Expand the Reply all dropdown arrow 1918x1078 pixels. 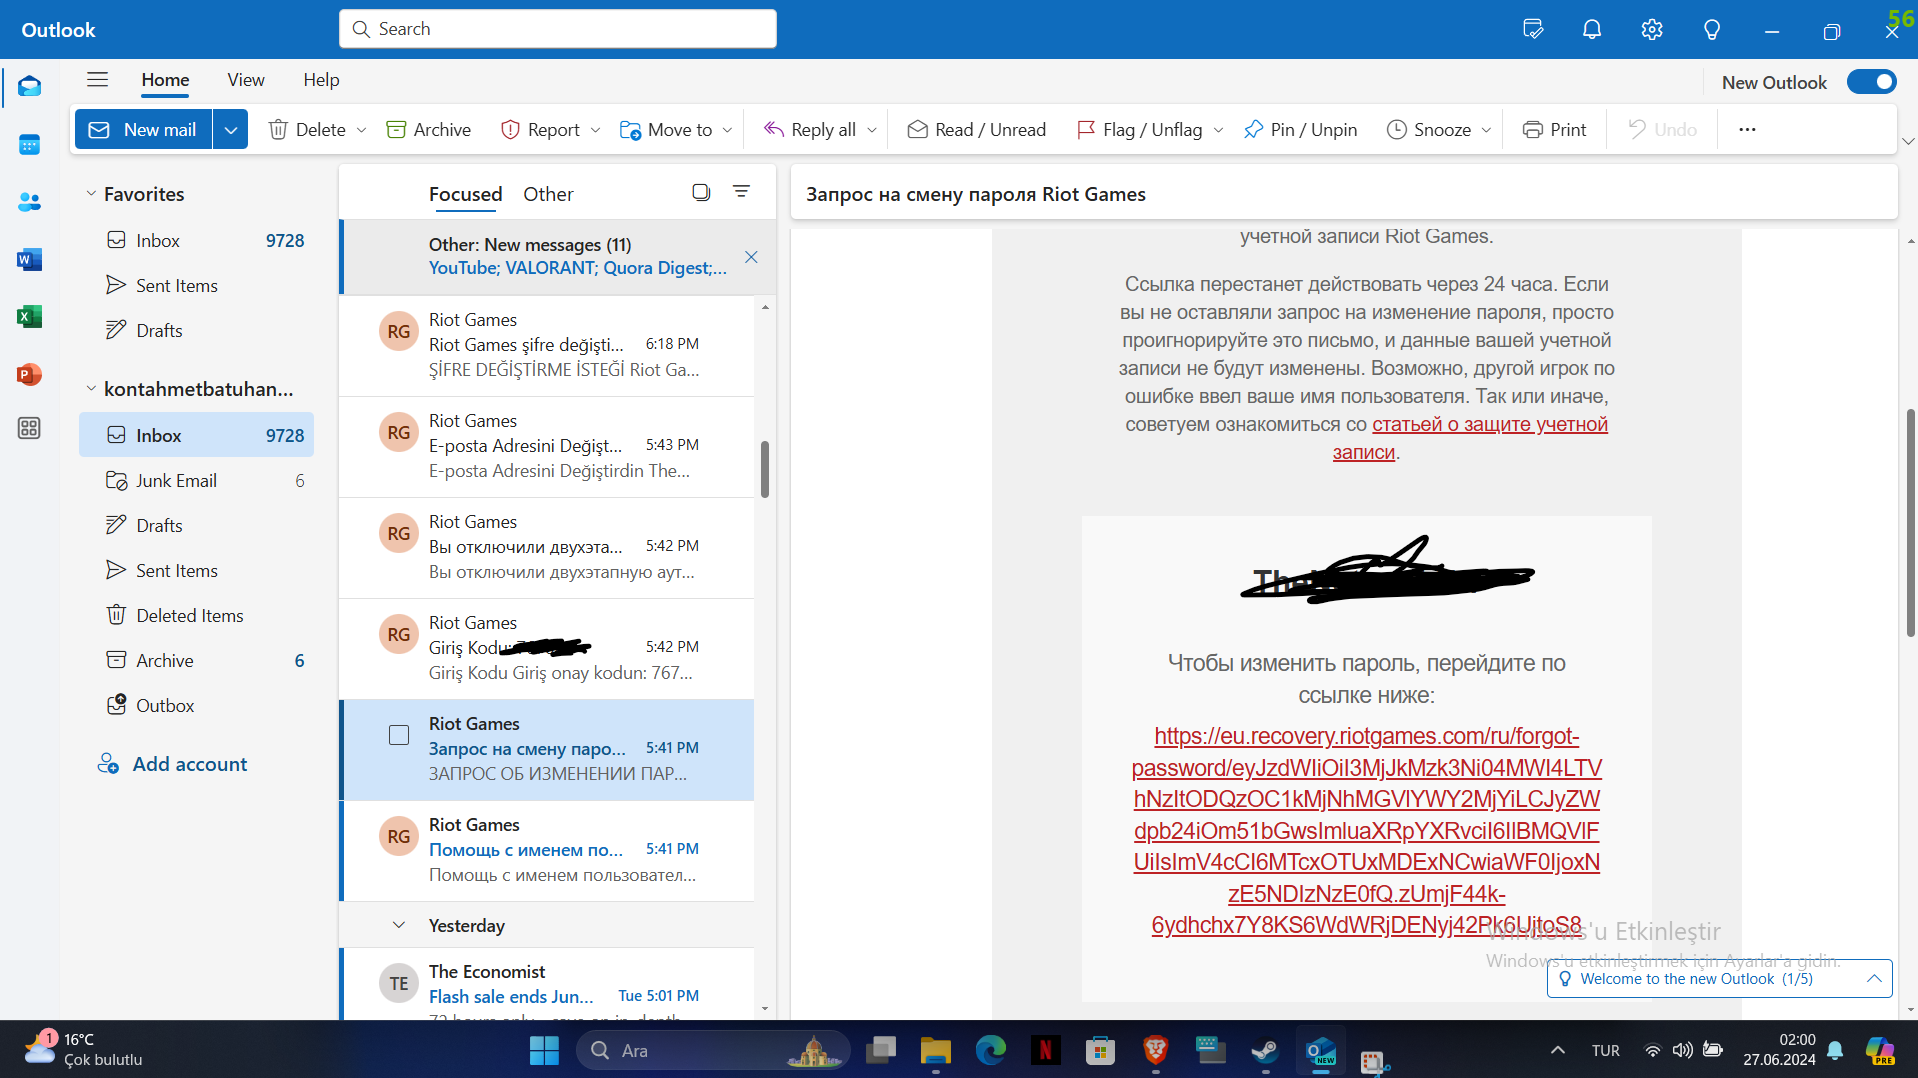pyautogui.click(x=872, y=130)
